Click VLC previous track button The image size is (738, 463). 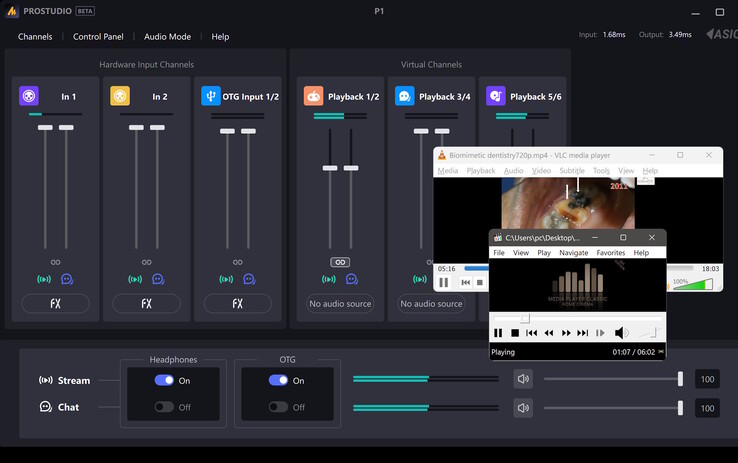point(465,282)
